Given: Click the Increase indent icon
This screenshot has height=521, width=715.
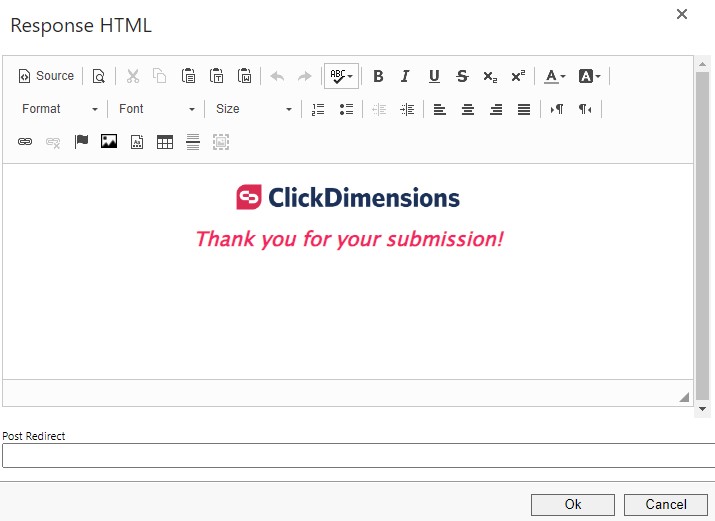Looking at the screenshot, I should coord(407,109).
